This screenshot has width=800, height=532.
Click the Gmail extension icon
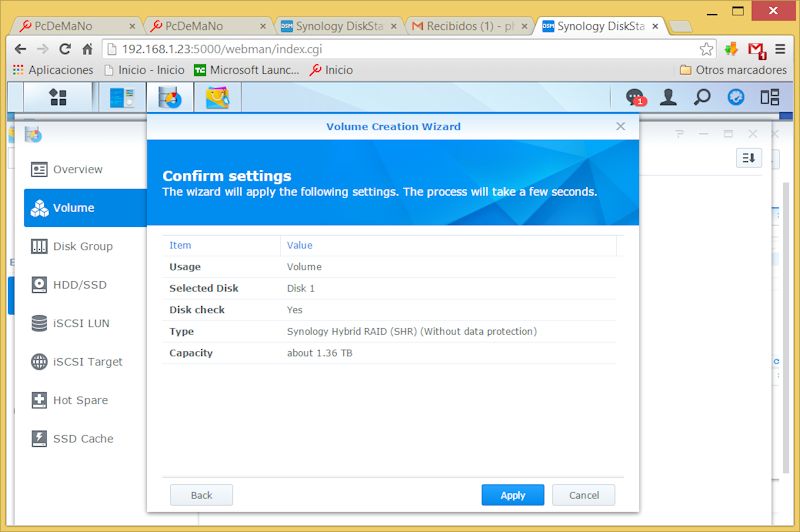[757, 50]
